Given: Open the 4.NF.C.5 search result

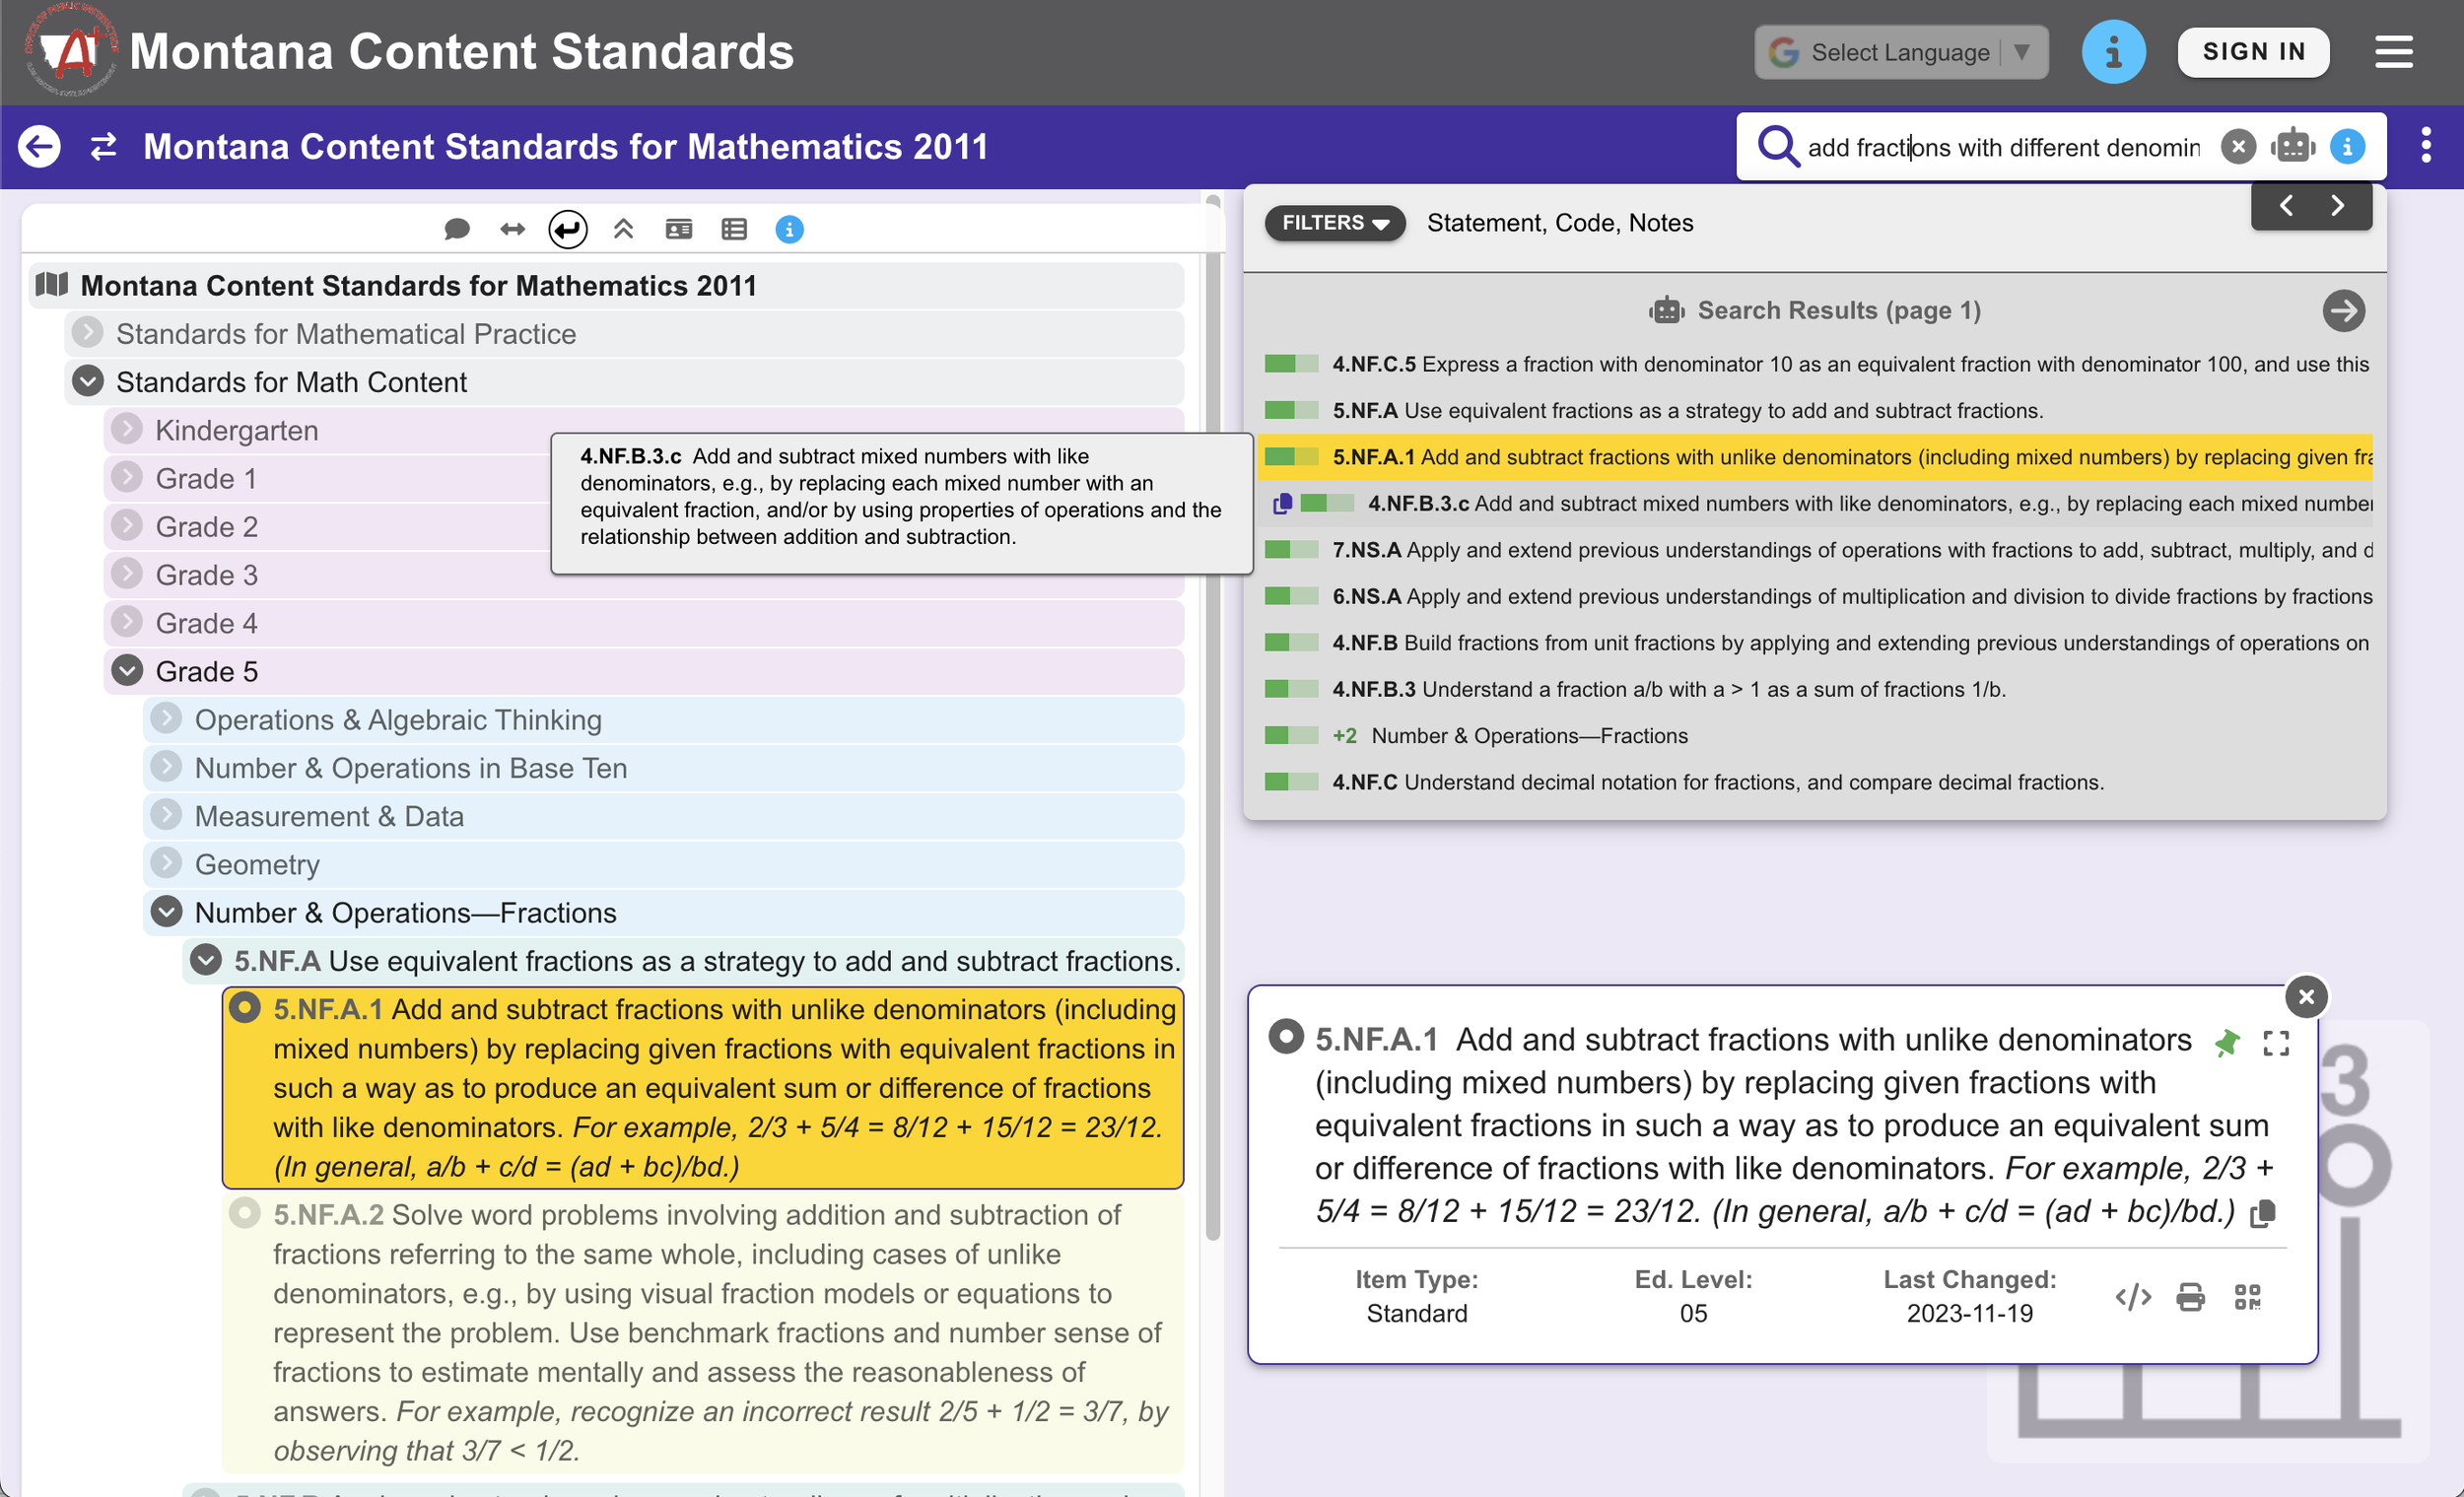Looking at the screenshot, I should (x=1816, y=364).
